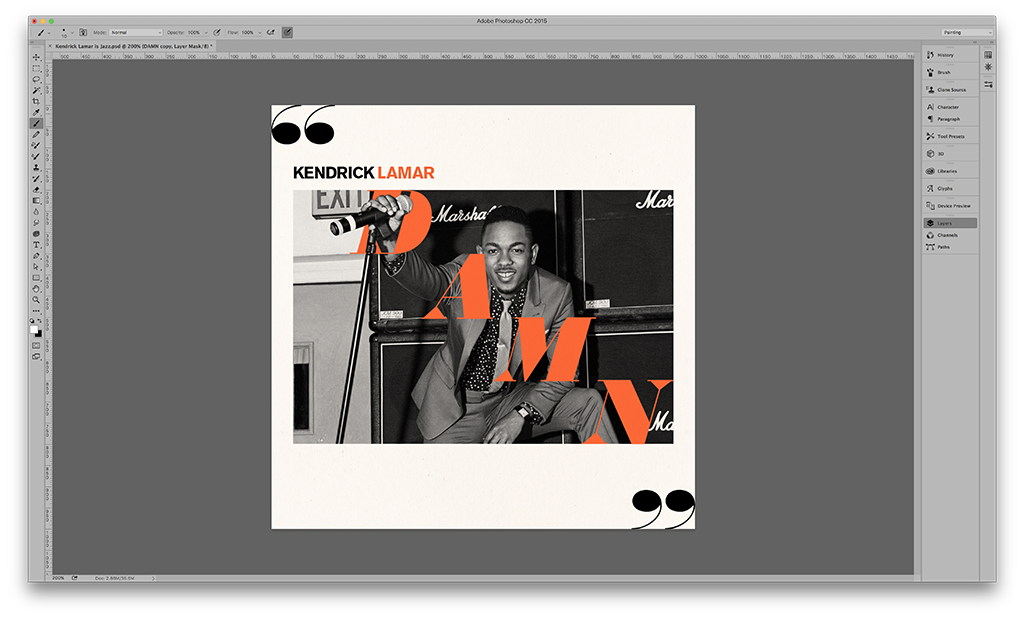
Task: Select the Rectangular Marquee tool
Action: click(x=37, y=69)
